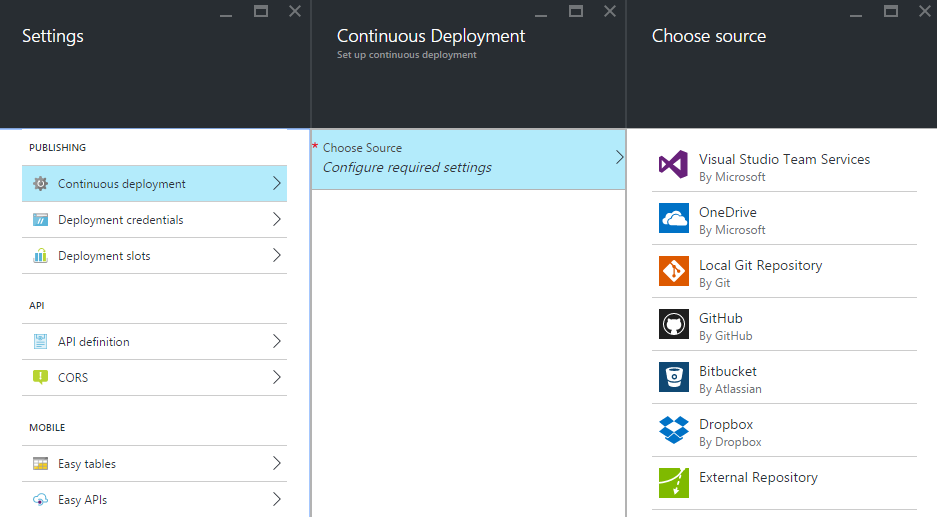Click the Continuous deployment gear icon
This screenshot has width=937, height=517.
tap(40, 184)
